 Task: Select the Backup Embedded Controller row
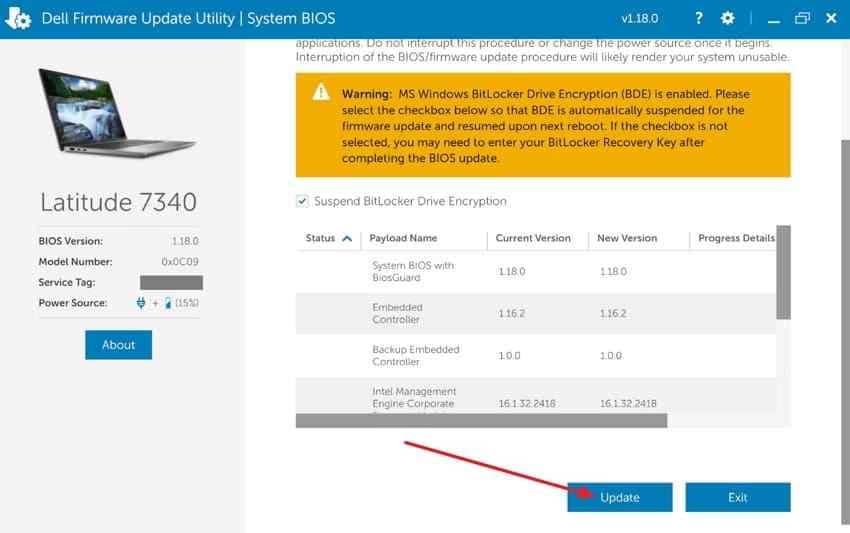click(x=536, y=356)
